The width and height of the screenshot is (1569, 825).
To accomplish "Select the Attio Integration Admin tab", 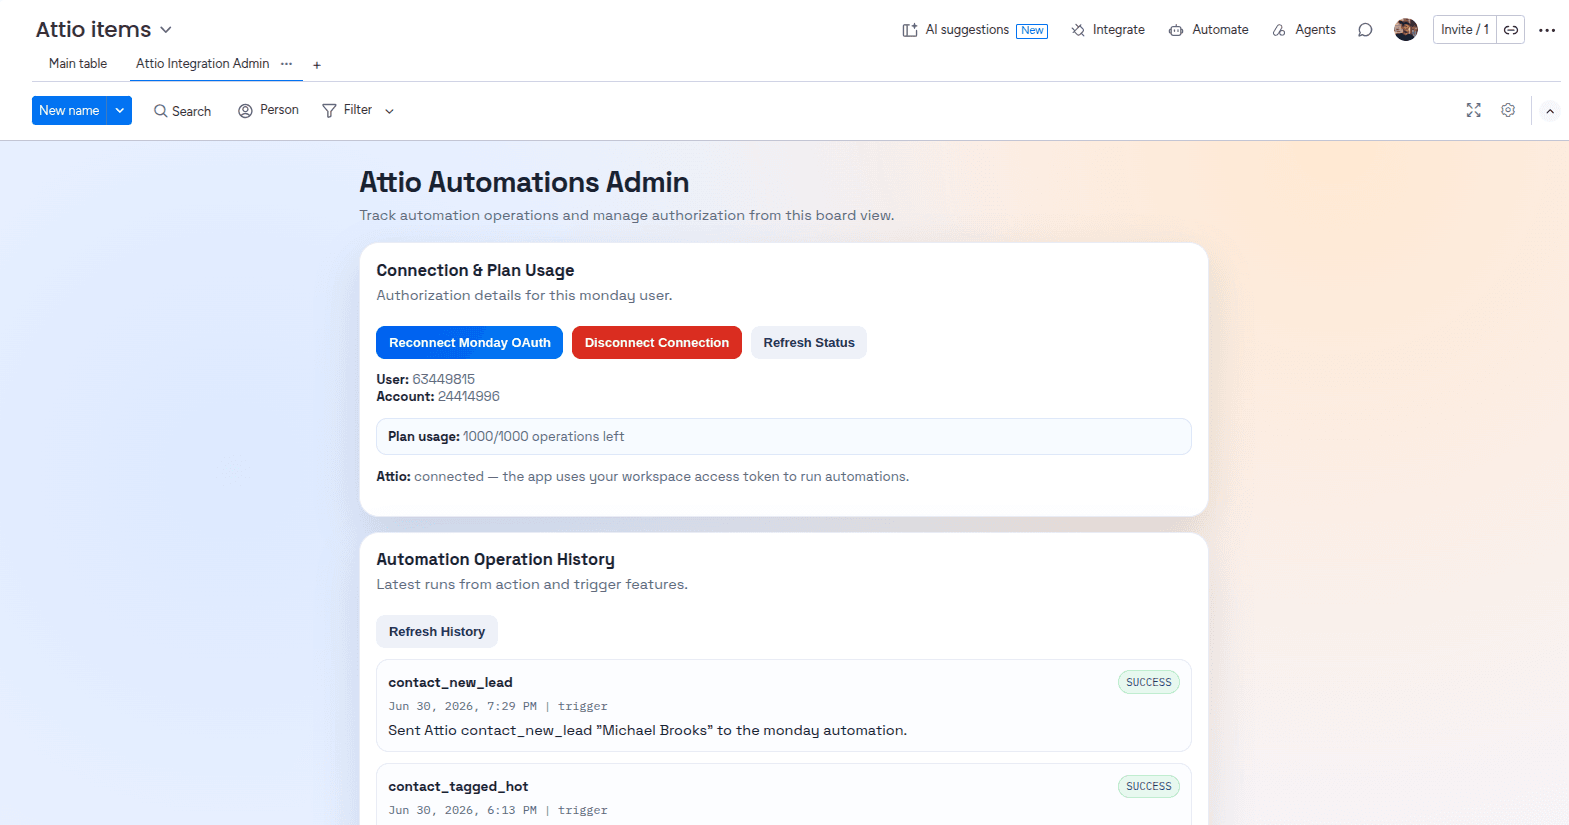I will (x=203, y=63).
